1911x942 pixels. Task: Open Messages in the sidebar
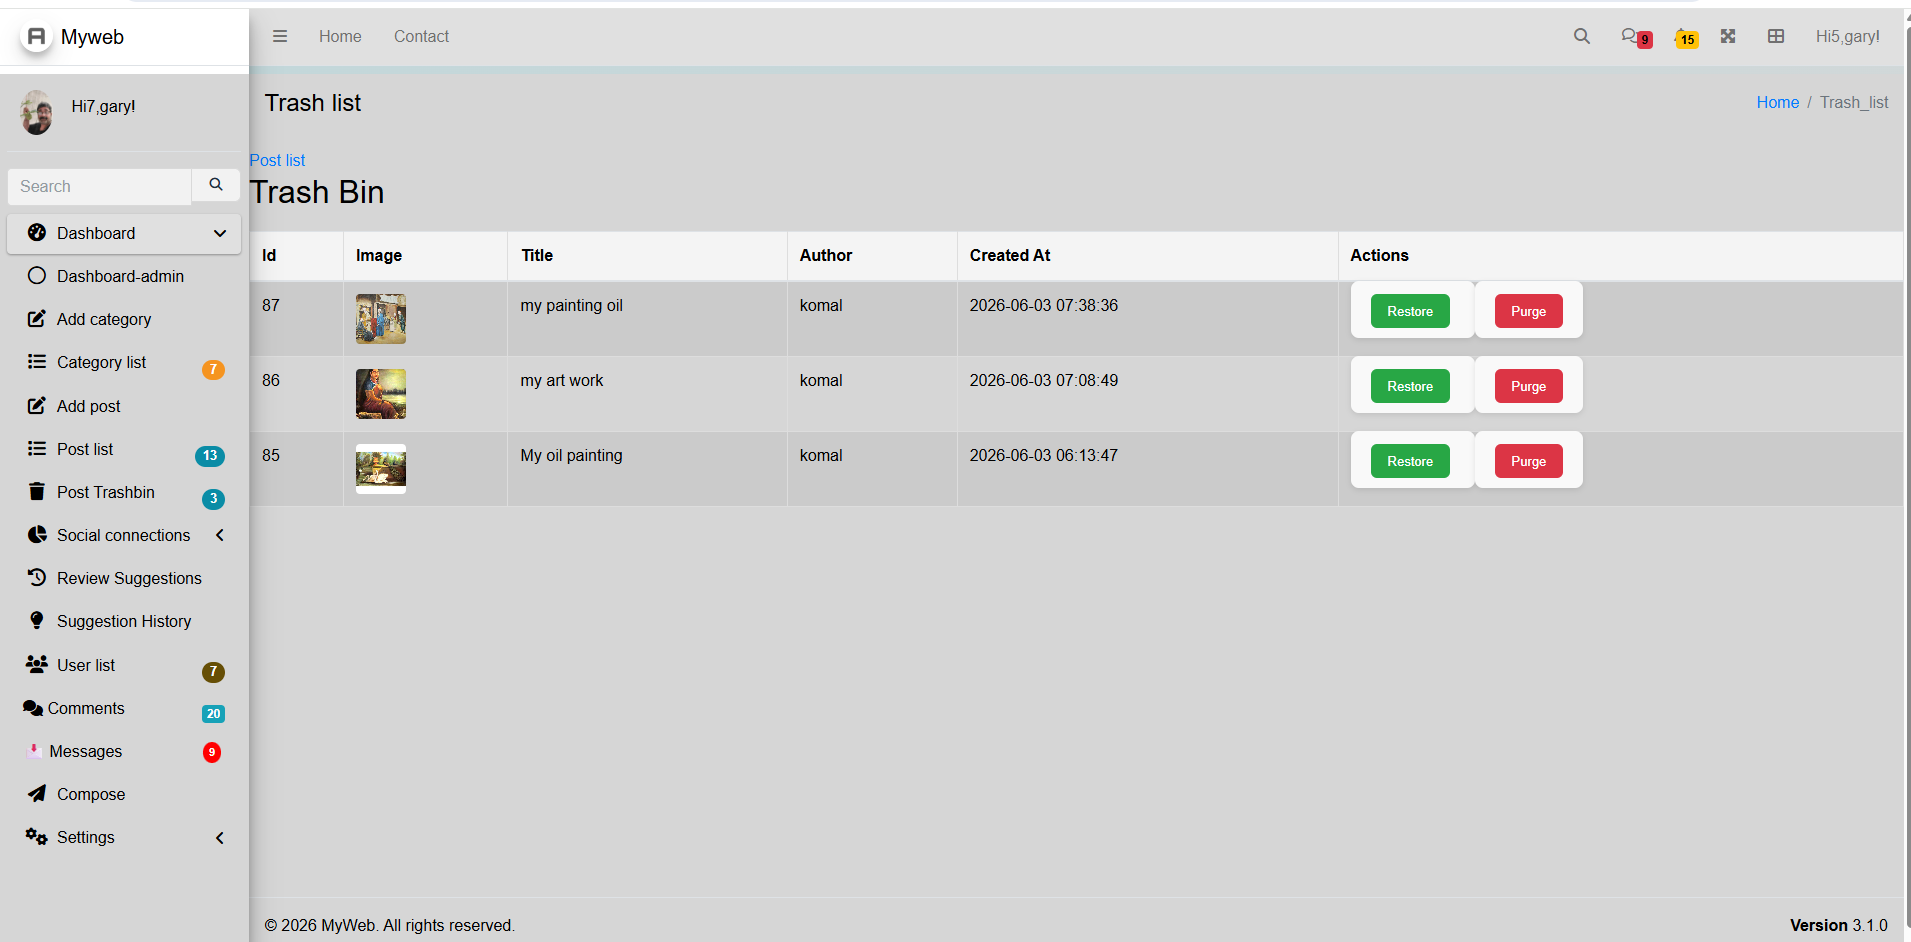tap(124, 751)
